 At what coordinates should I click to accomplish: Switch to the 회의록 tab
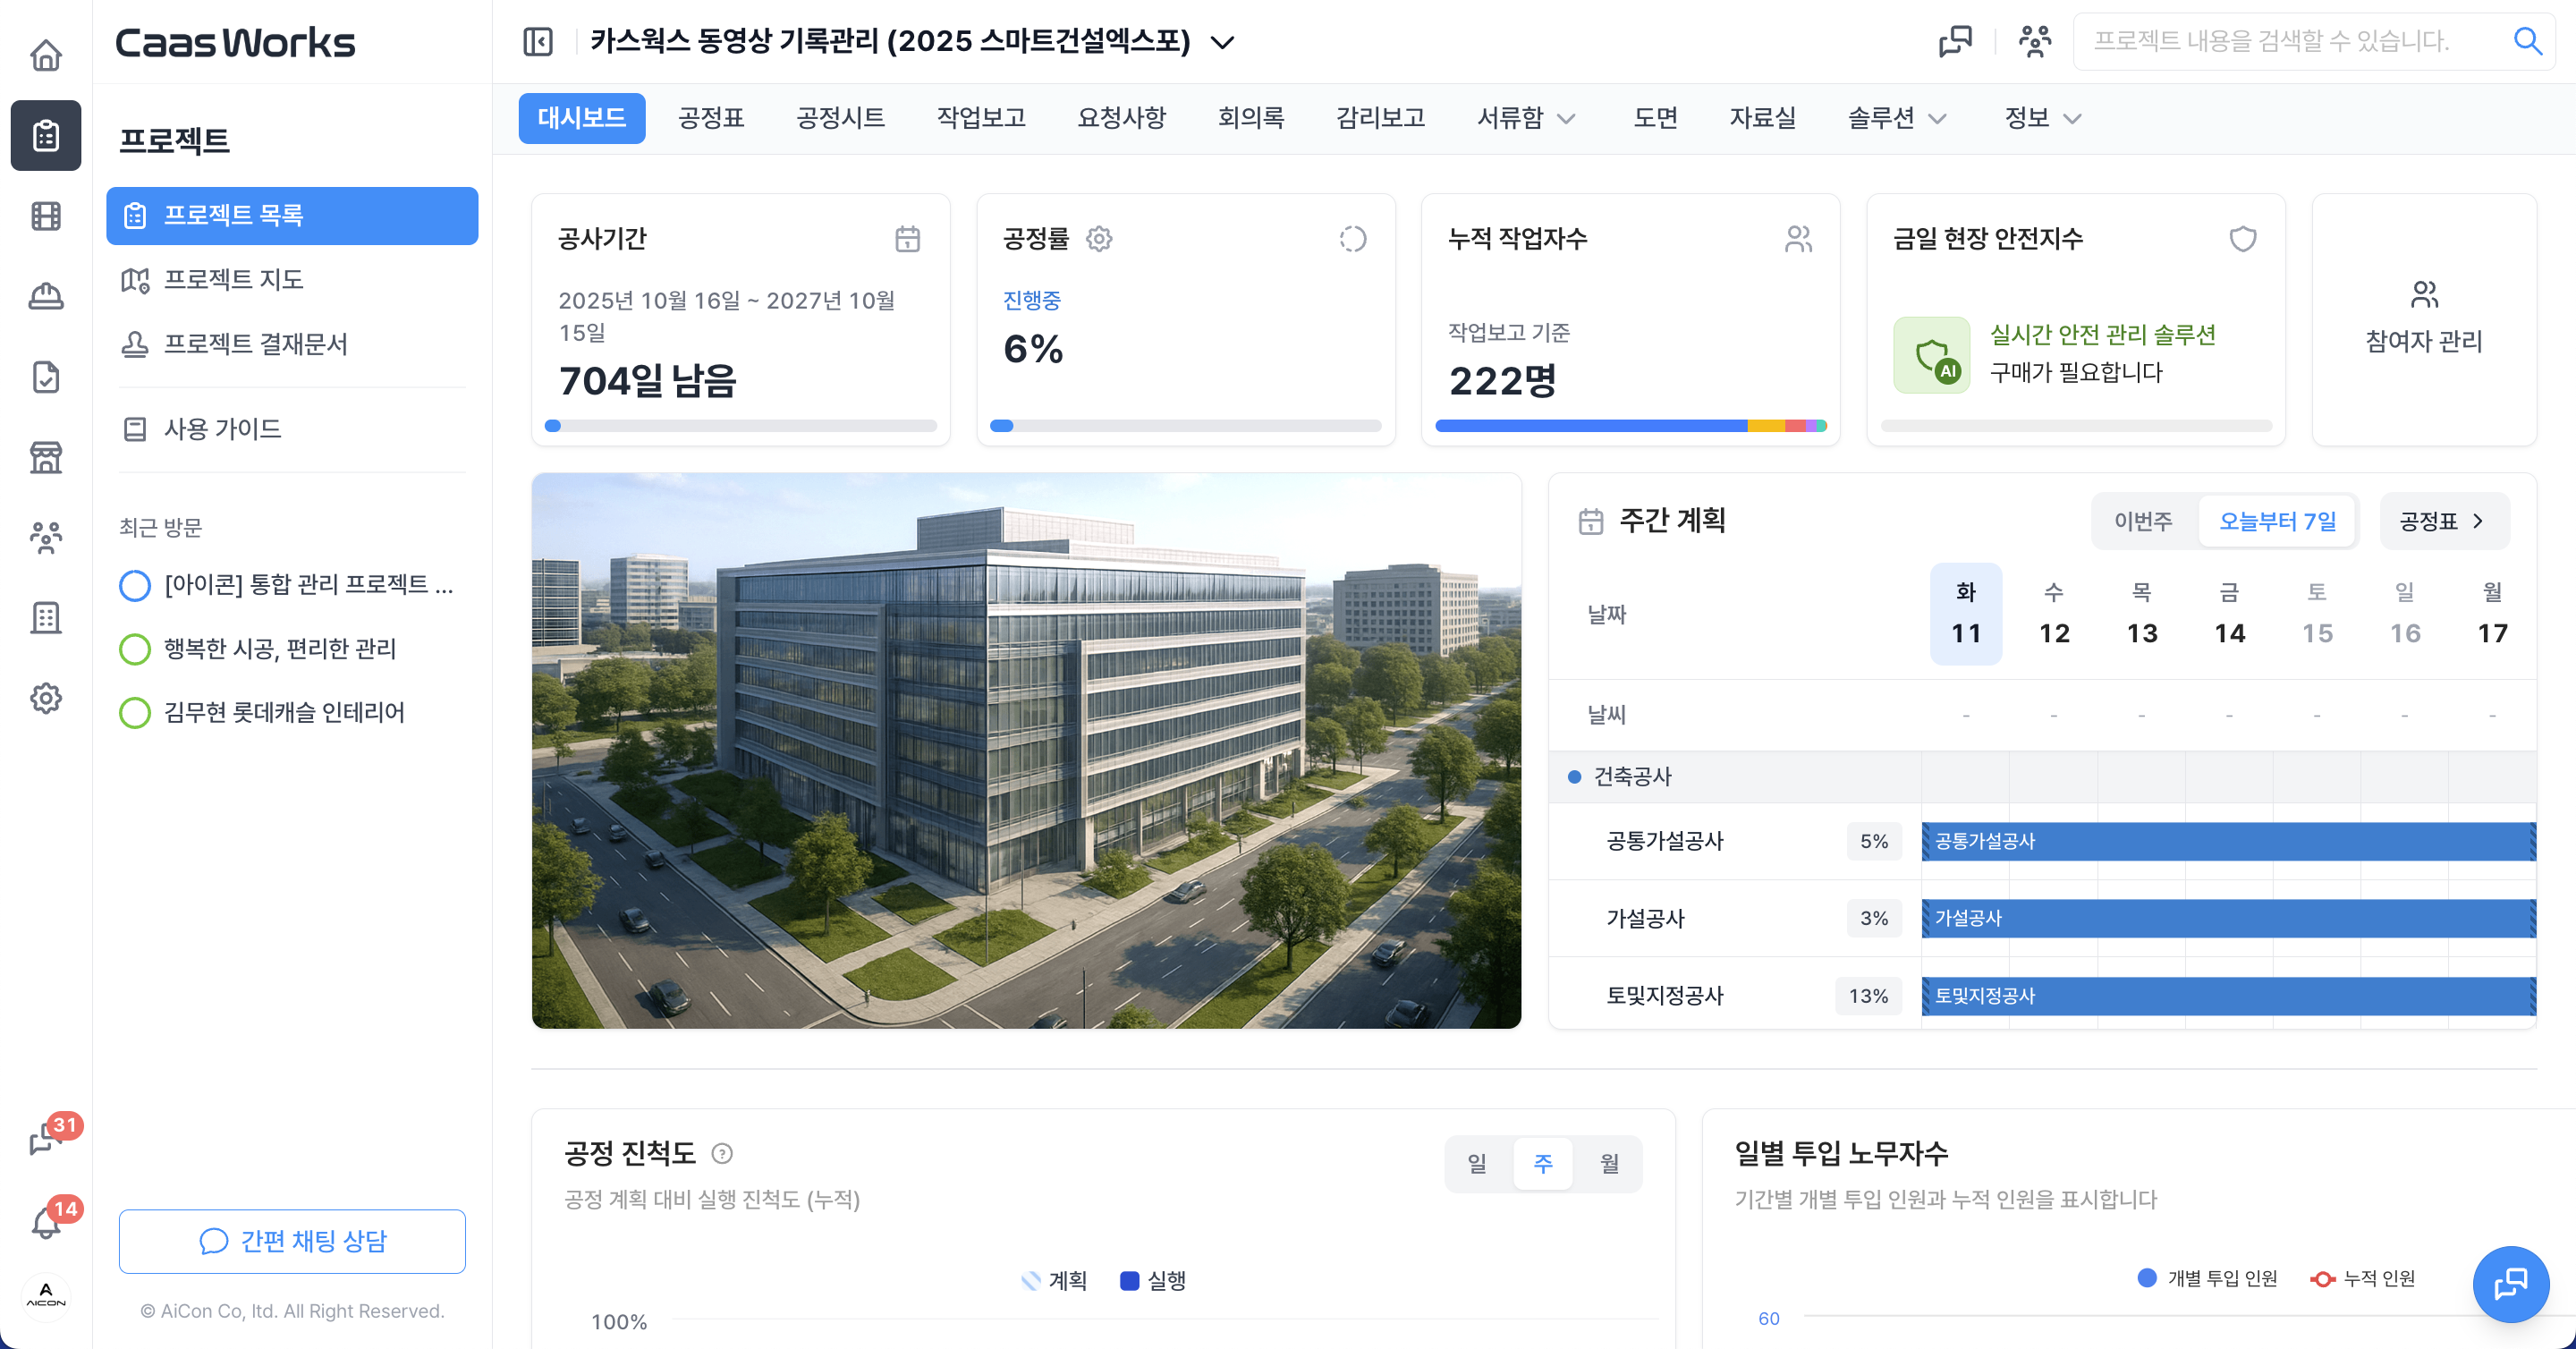pyautogui.click(x=1250, y=118)
